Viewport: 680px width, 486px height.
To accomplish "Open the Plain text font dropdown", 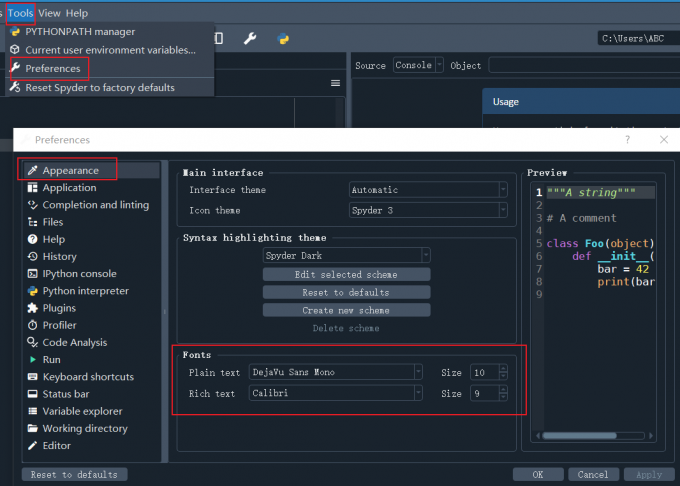I will point(335,372).
